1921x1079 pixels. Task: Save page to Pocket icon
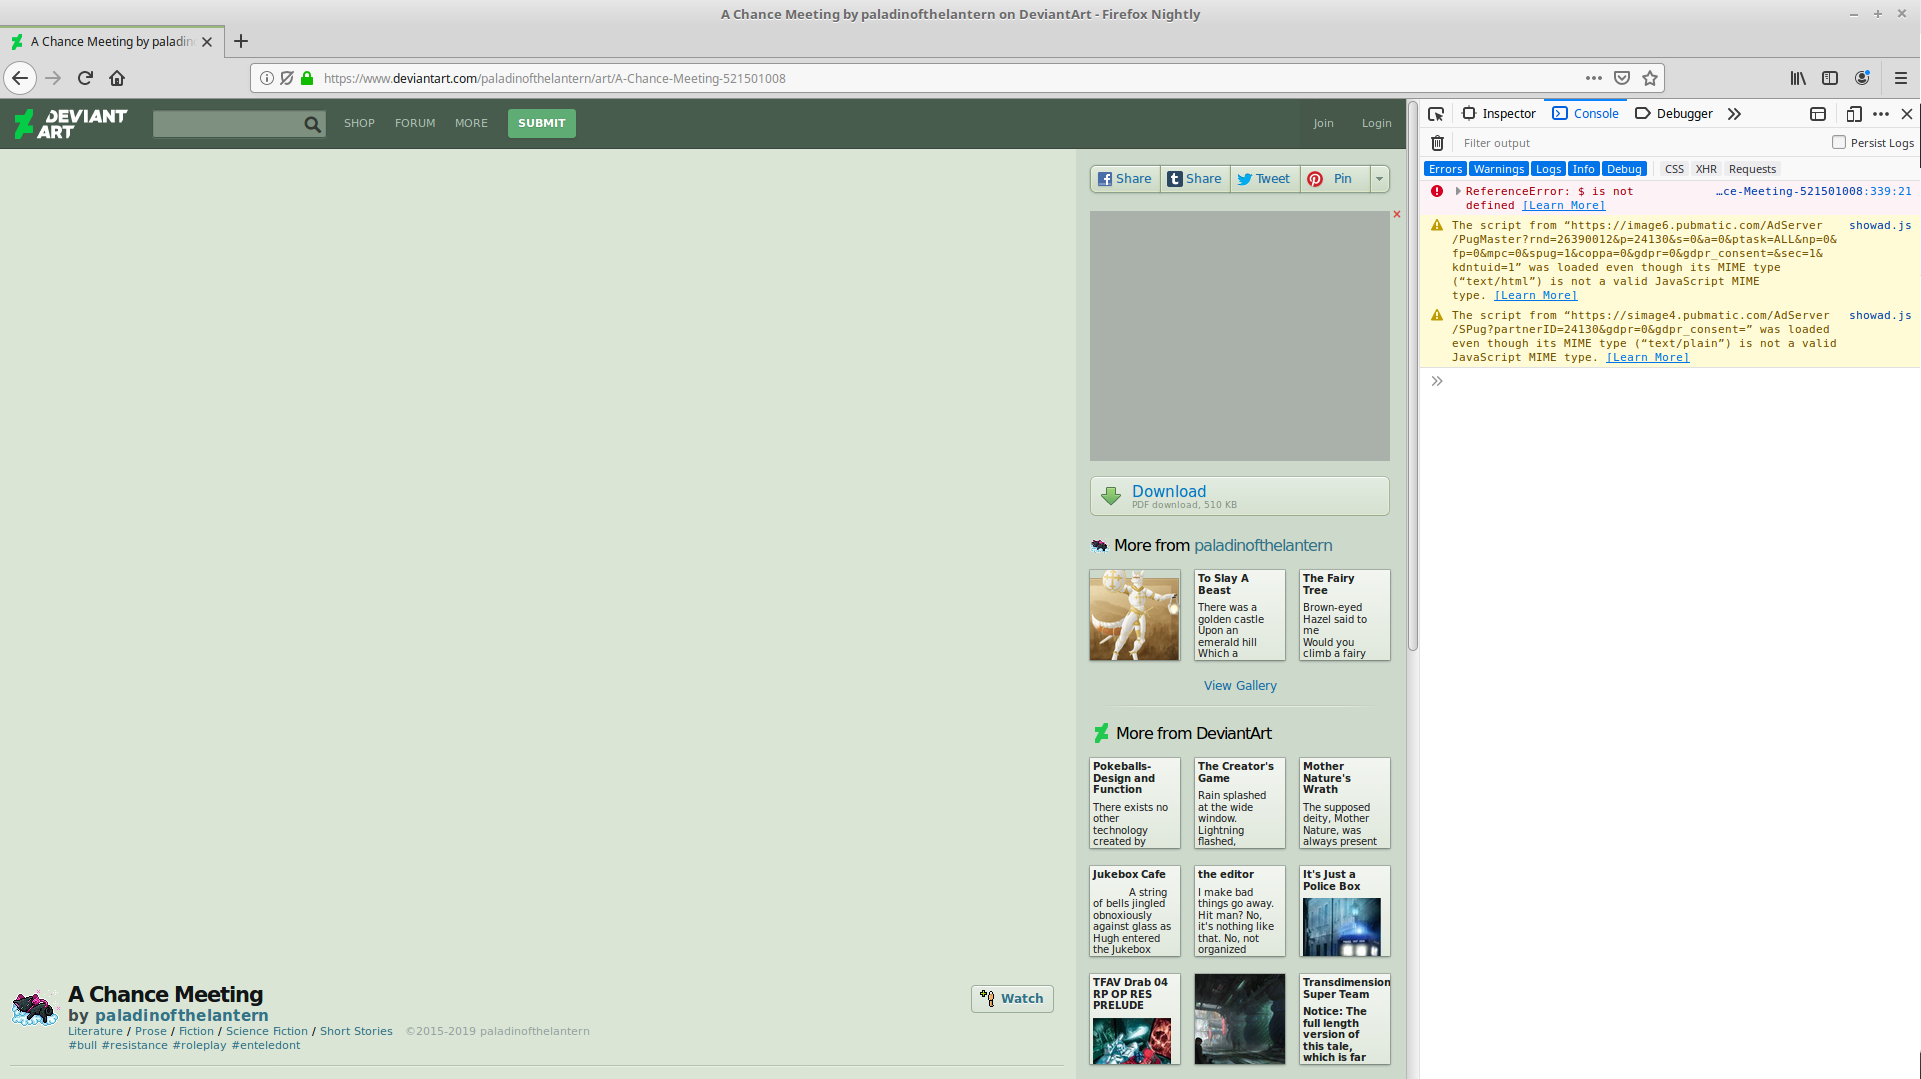tap(1622, 78)
